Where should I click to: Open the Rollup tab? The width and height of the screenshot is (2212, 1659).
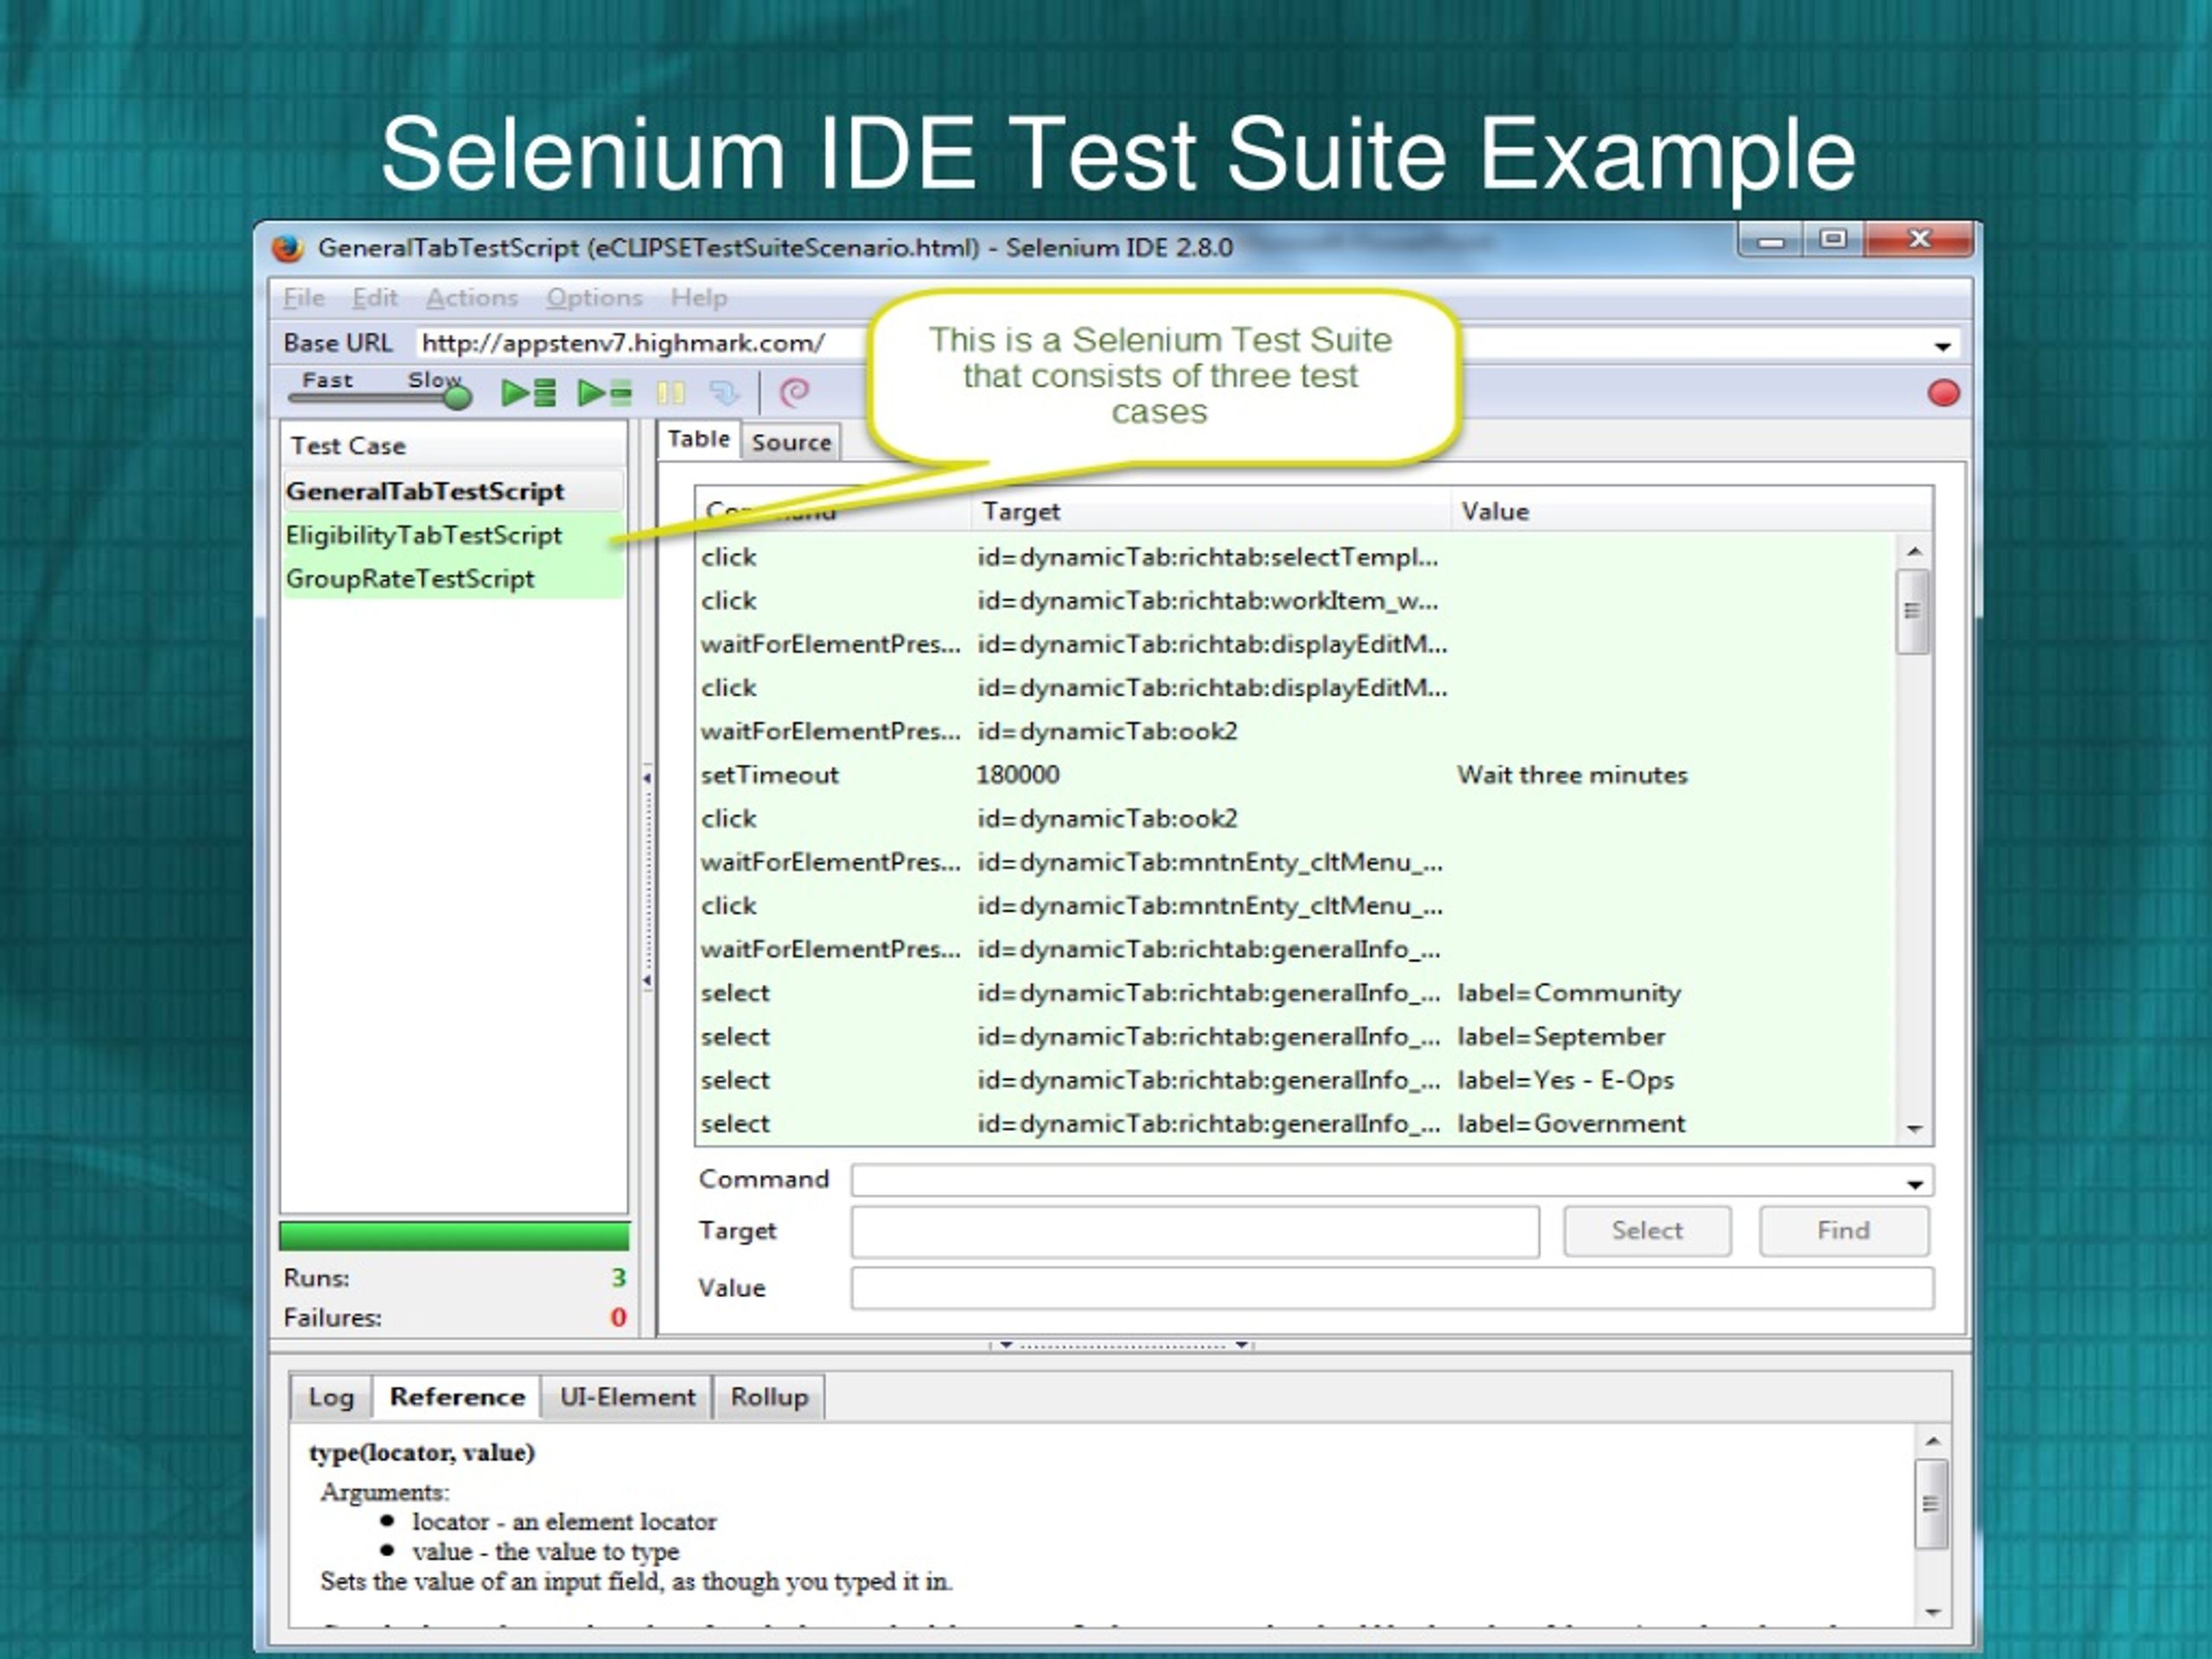[x=769, y=1397]
